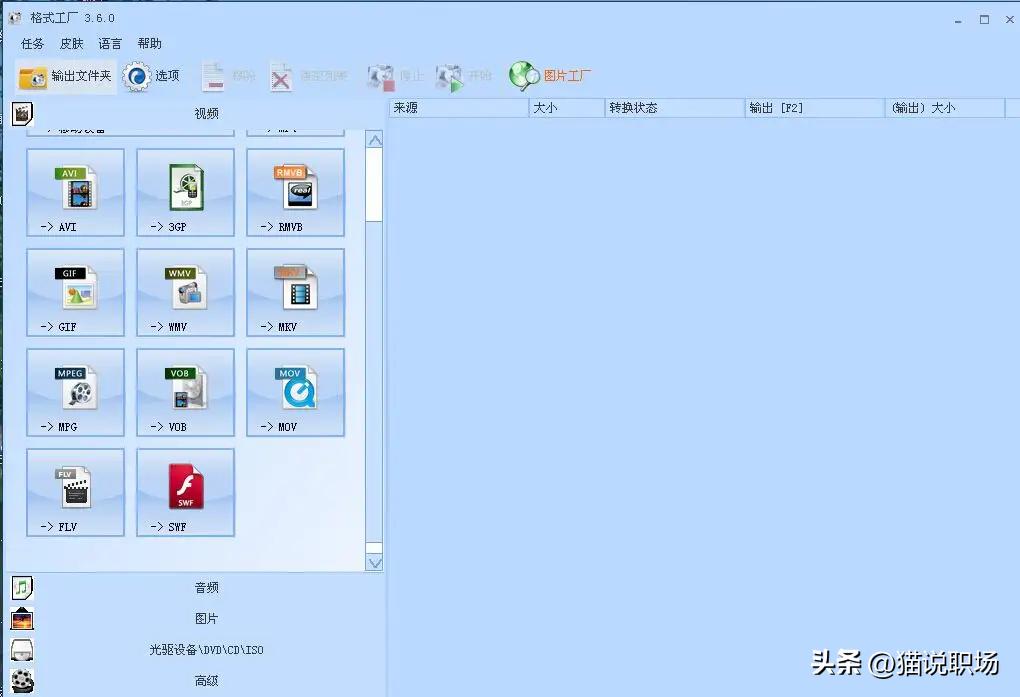Click the 选项 options button

coord(152,76)
